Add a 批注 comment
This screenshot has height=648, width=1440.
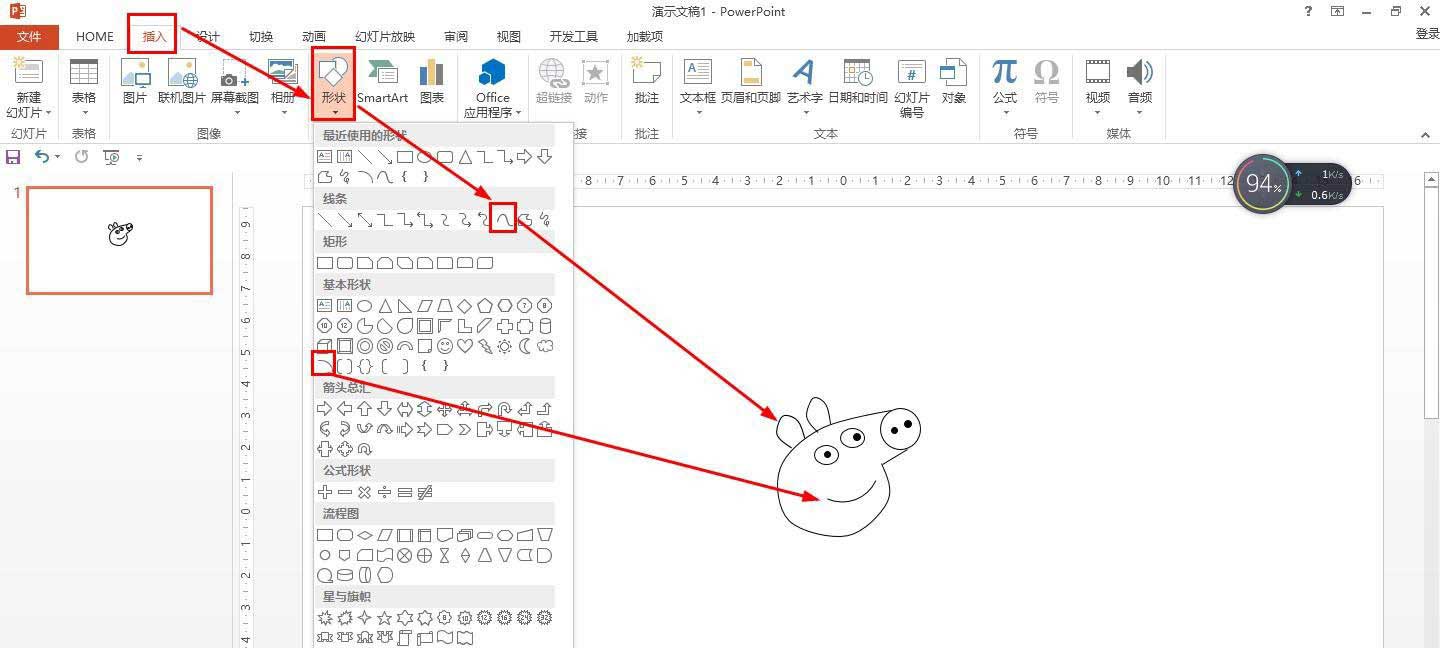[647, 81]
